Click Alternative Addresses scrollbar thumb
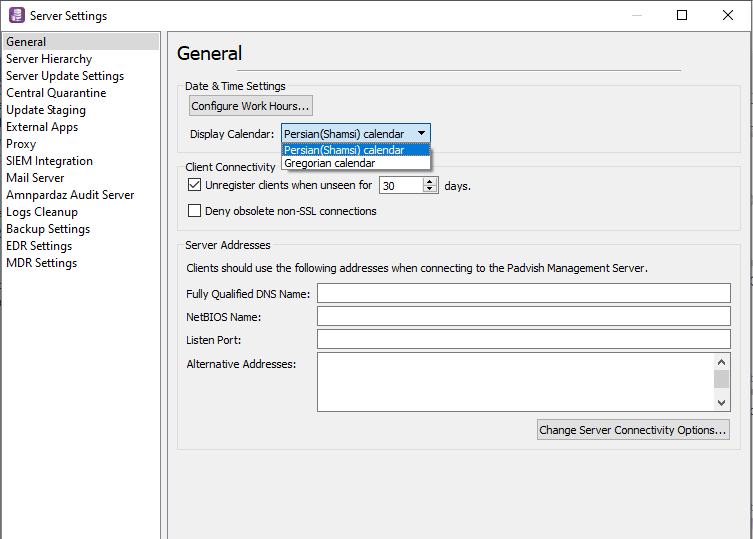Image resolution: width=753 pixels, height=539 pixels. (x=721, y=379)
